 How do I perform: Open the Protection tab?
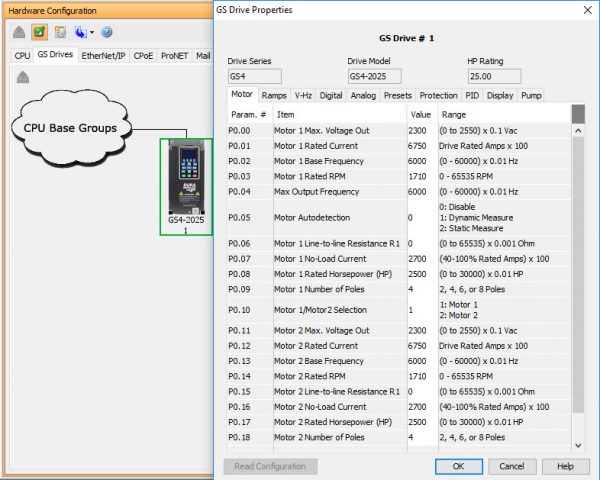click(x=438, y=96)
